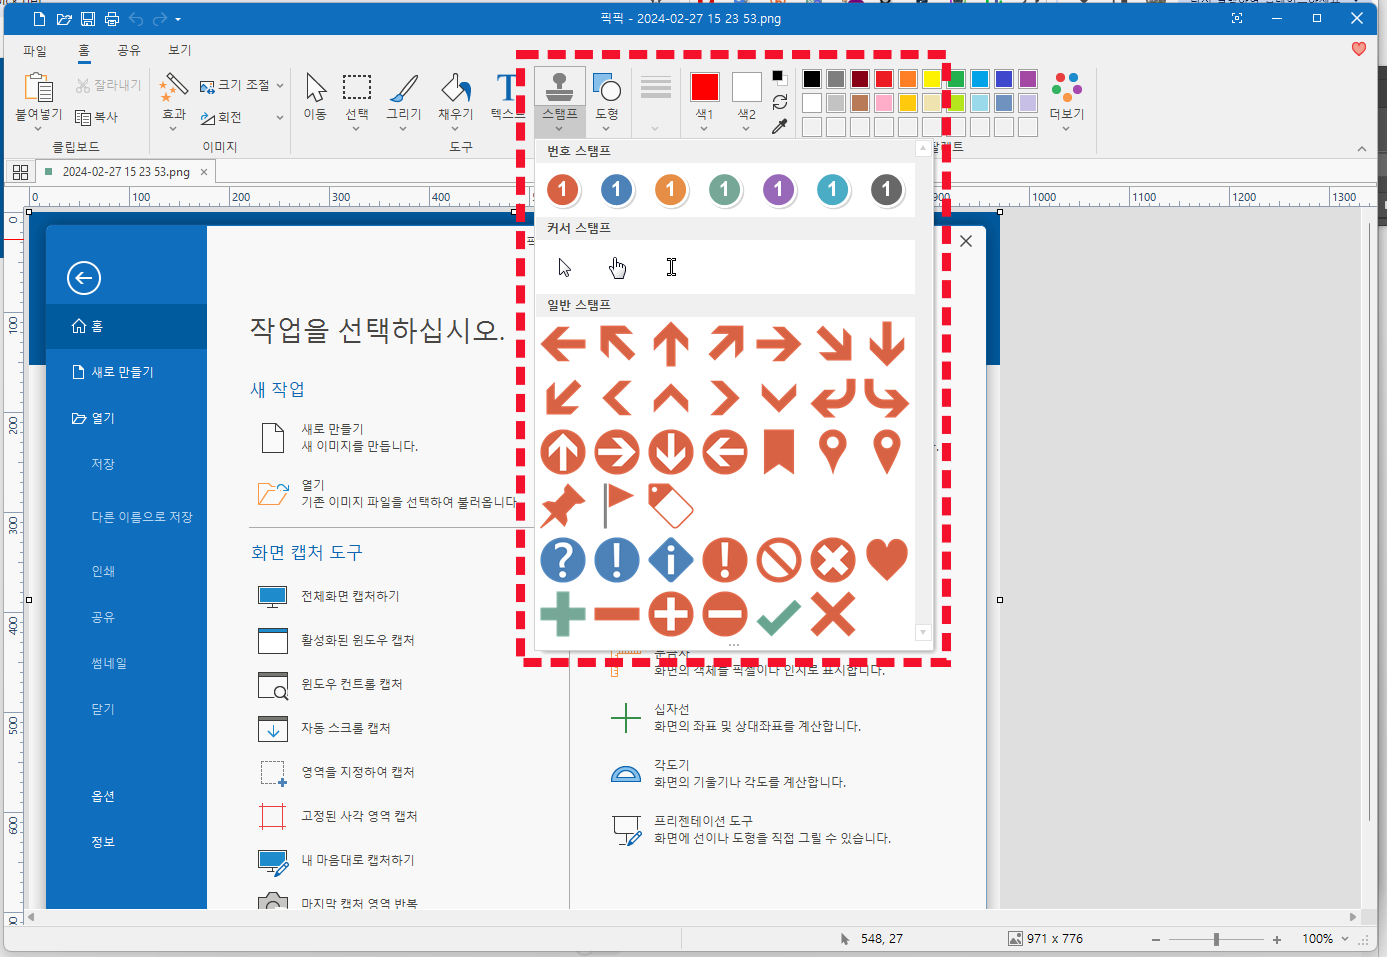Add the orange heart stamp
The height and width of the screenshot is (957, 1387).
(x=887, y=558)
